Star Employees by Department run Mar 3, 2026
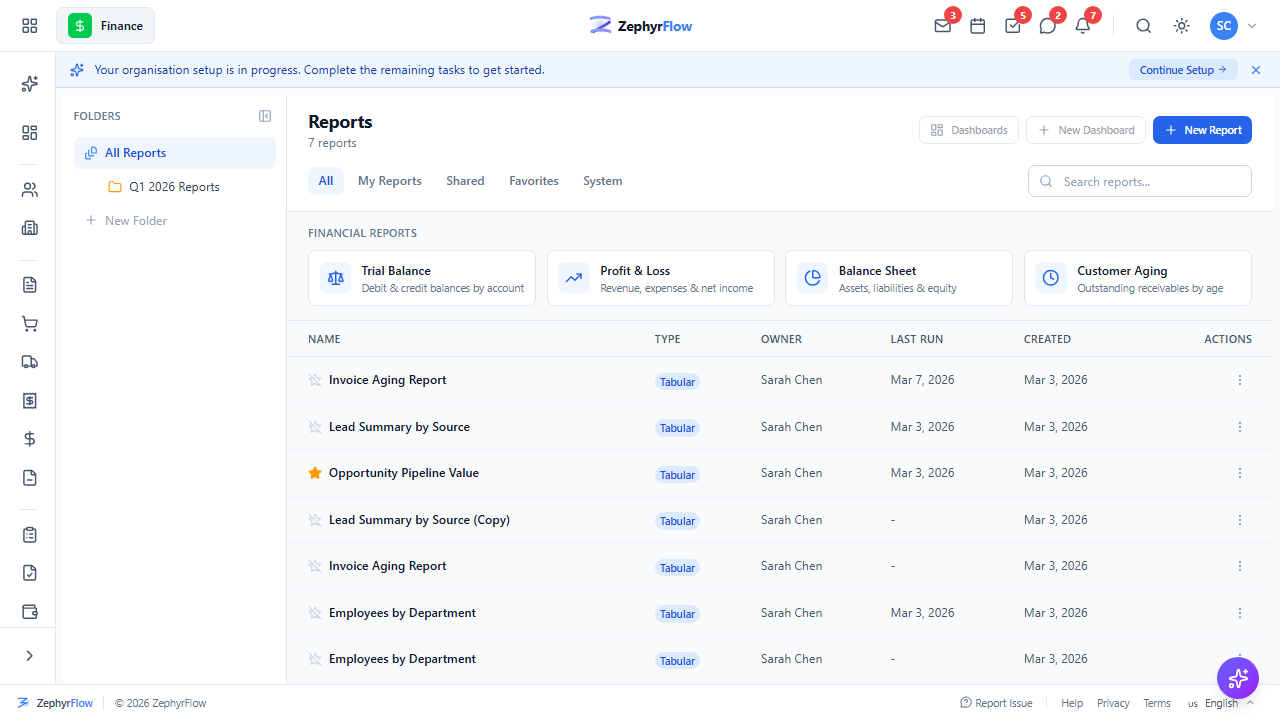1280x720 pixels. 315,613
